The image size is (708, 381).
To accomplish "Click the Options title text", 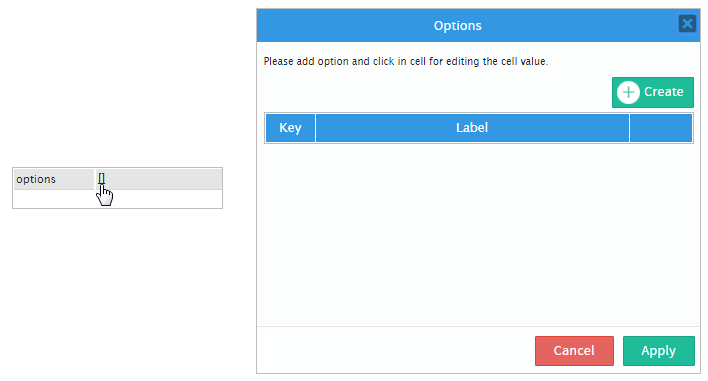I will point(457,26).
